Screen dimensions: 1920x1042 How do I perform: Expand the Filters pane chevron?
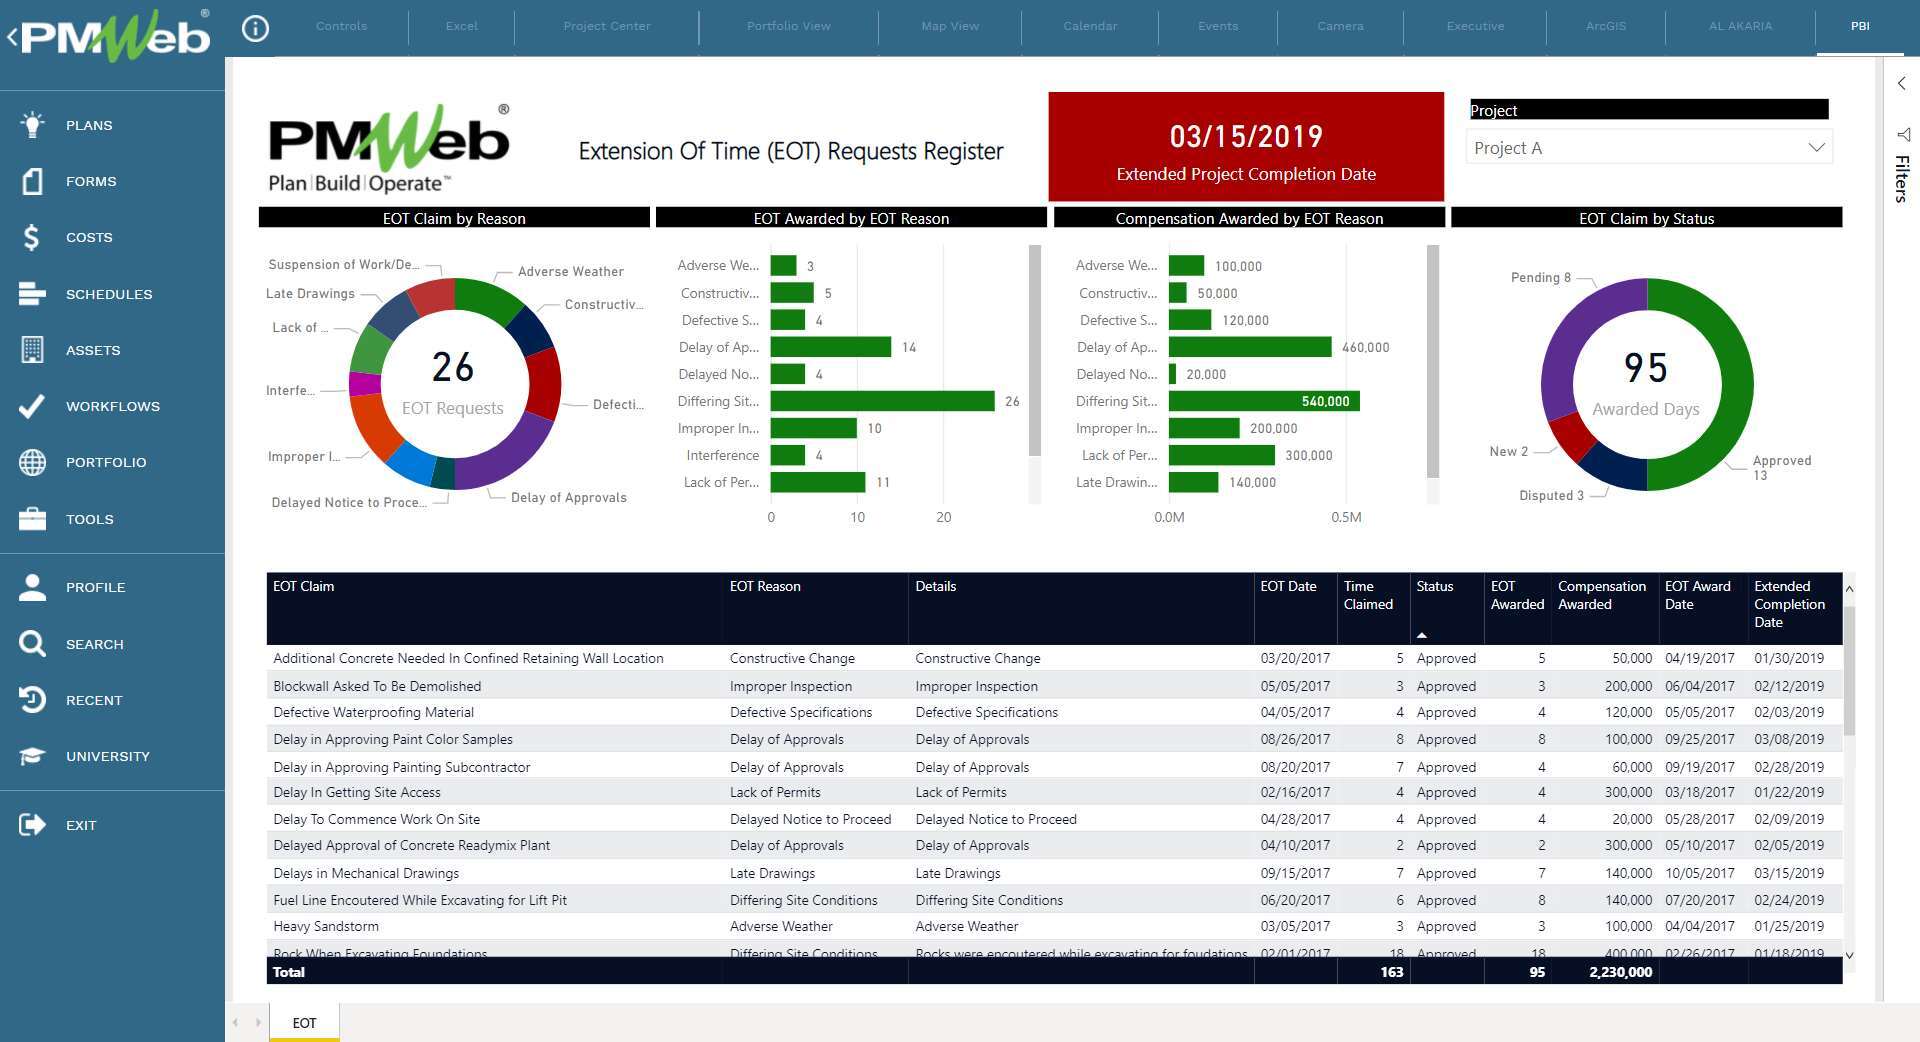click(x=1901, y=84)
